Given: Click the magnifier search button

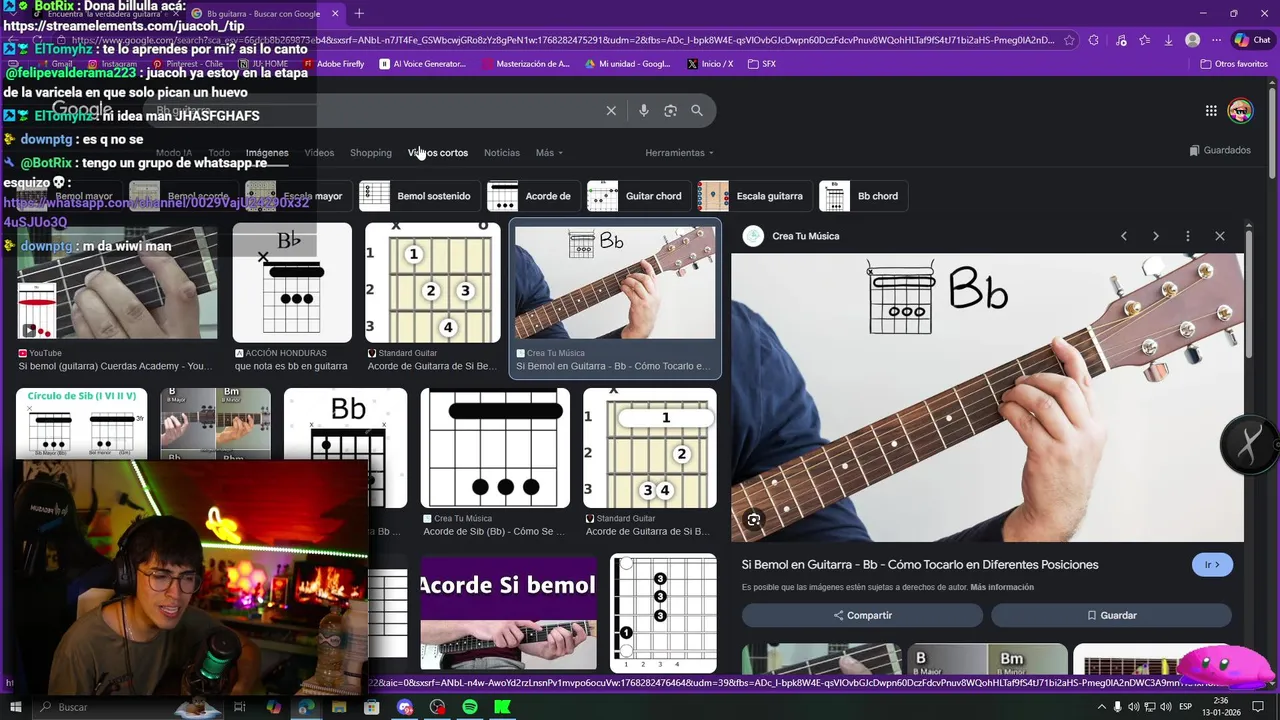Looking at the screenshot, I should pos(697,111).
